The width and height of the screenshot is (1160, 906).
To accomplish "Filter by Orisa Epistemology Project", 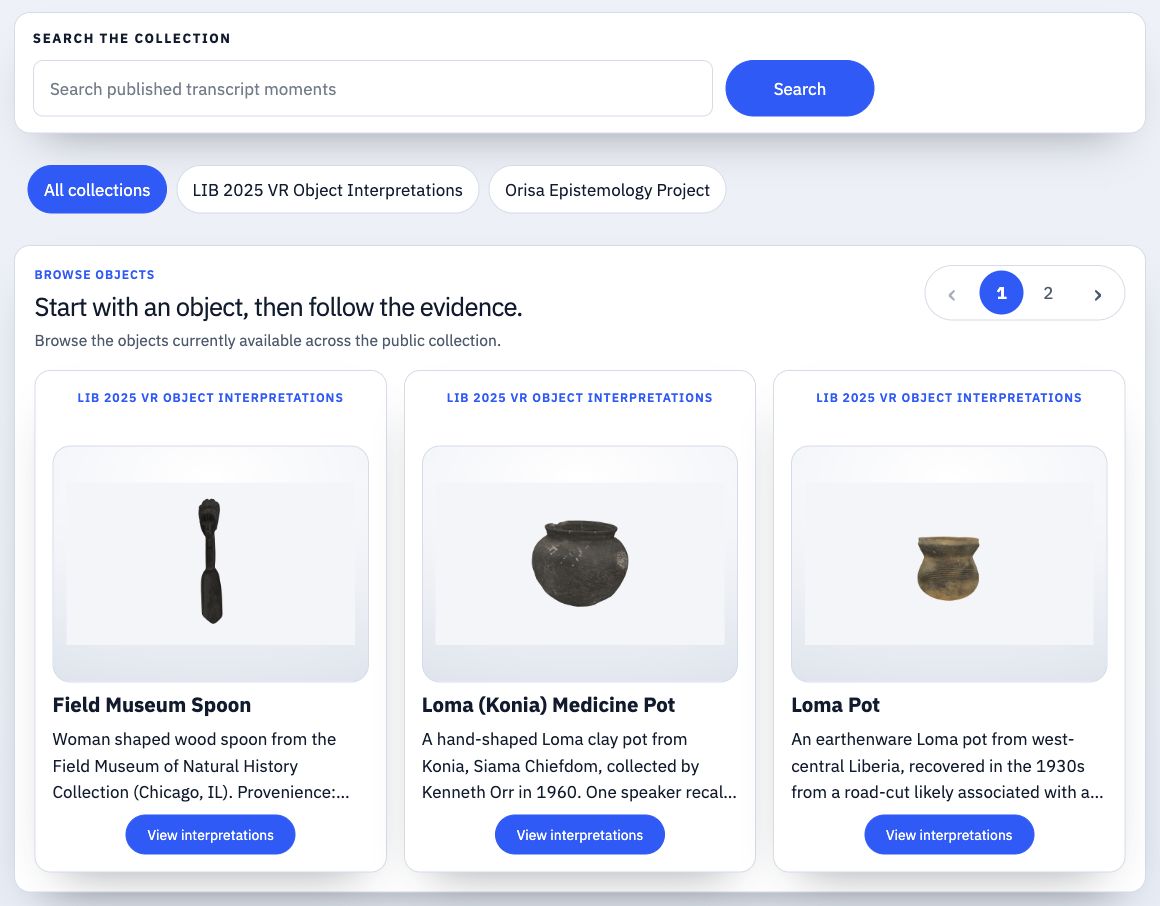I will [607, 189].
